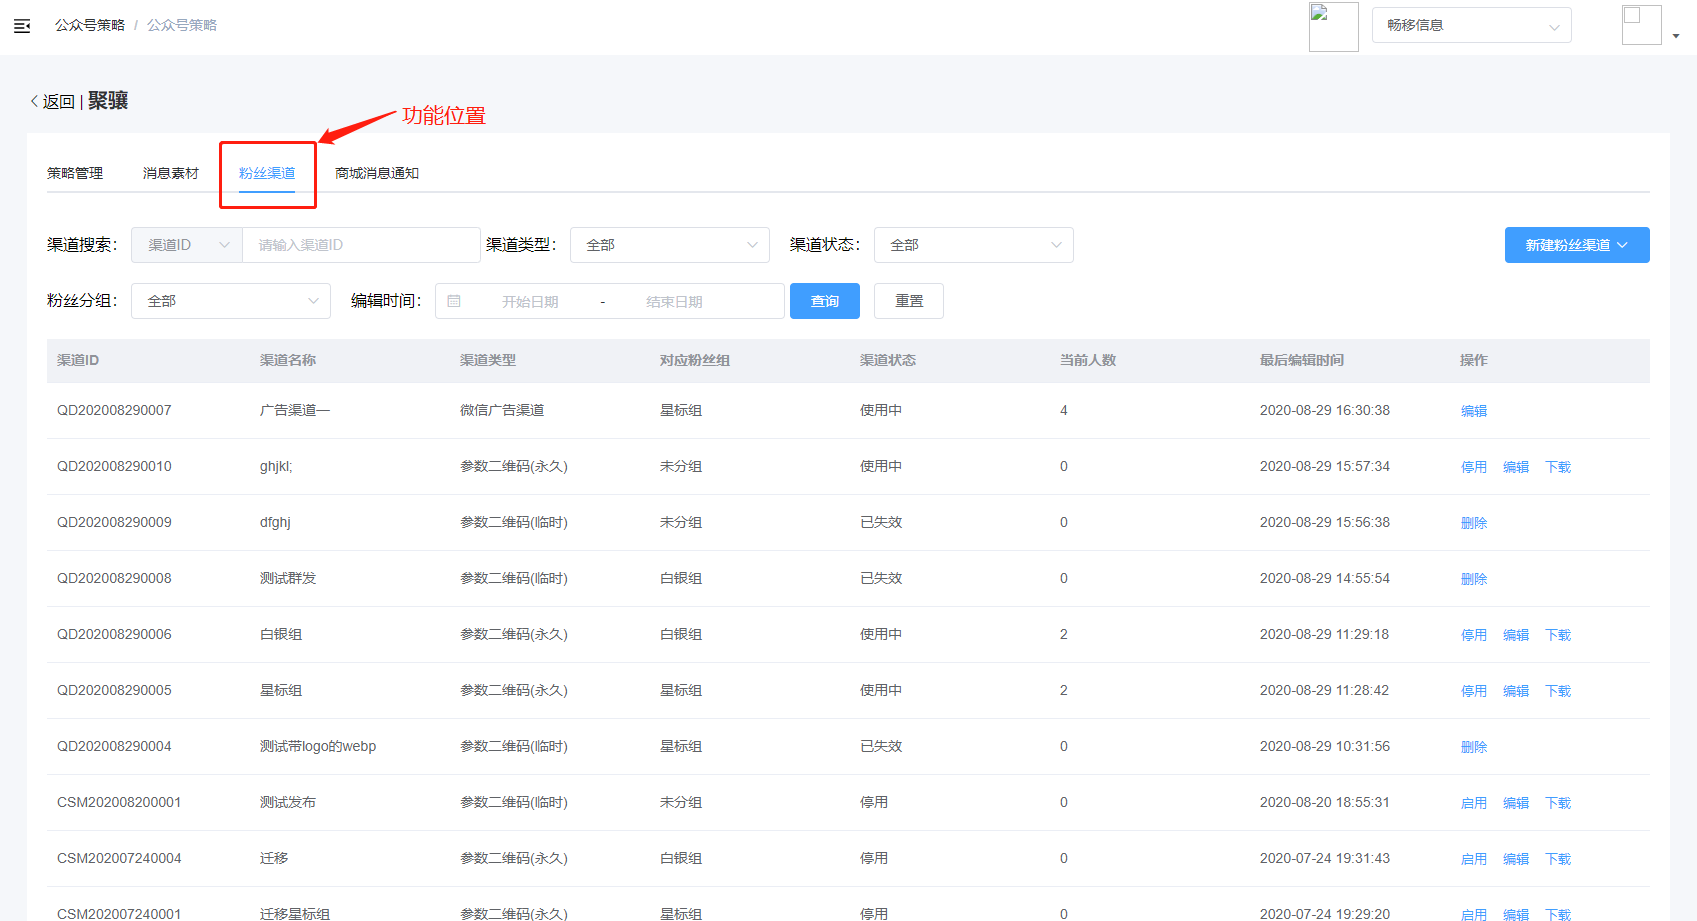
Task: Switch to the 消息素材 tab
Action: (x=171, y=173)
